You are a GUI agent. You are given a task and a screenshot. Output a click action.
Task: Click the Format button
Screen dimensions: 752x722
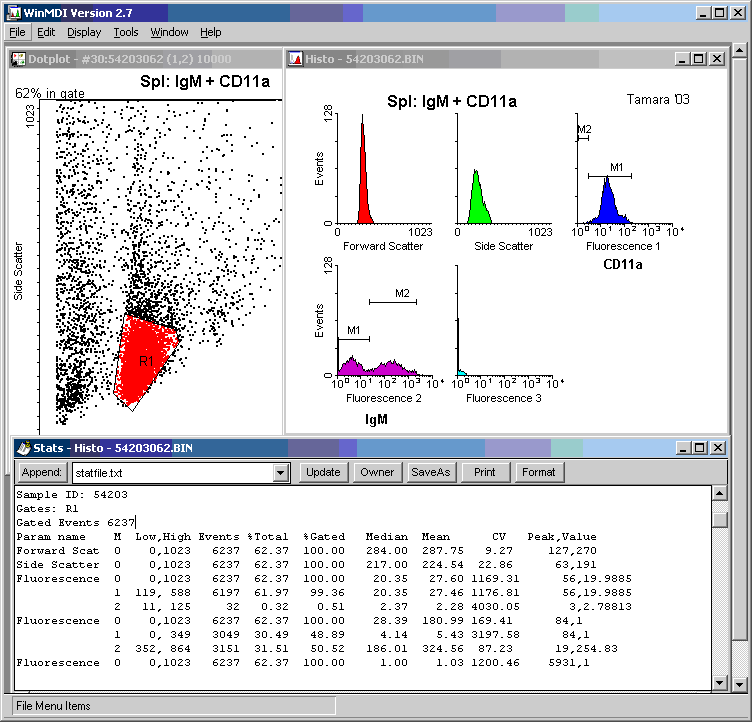(538, 472)
